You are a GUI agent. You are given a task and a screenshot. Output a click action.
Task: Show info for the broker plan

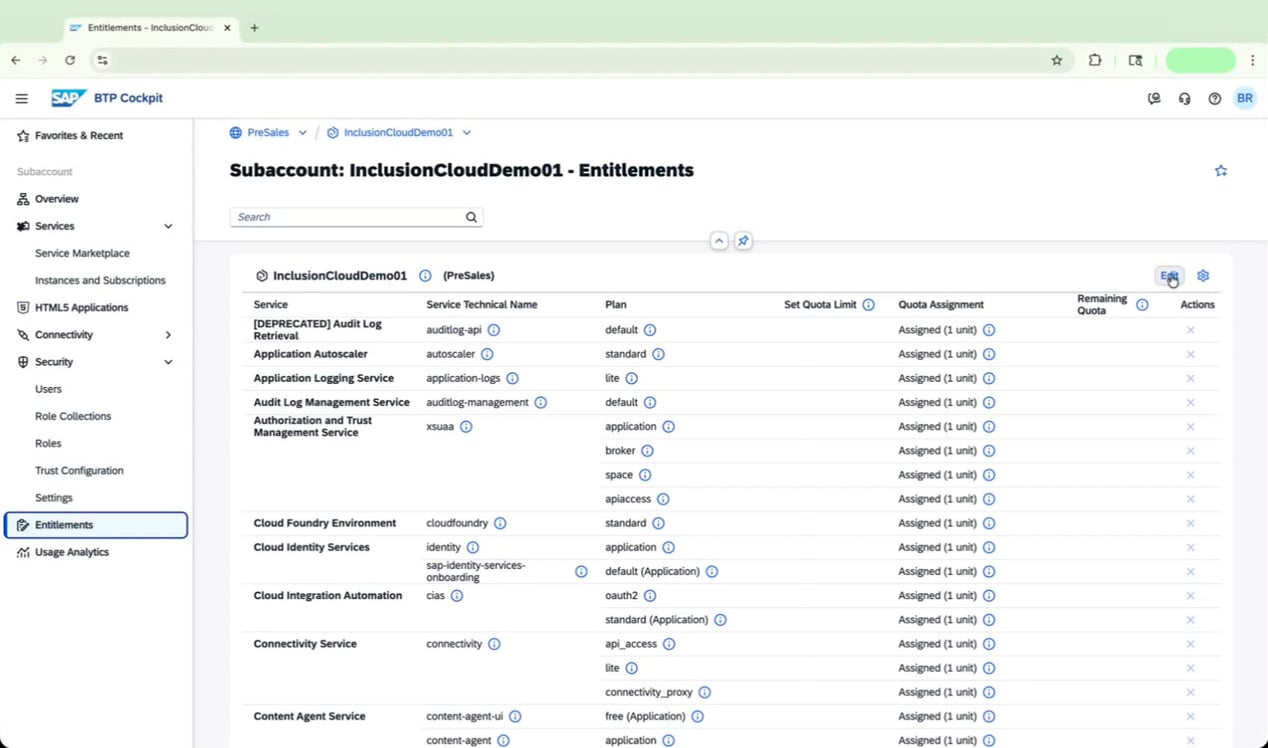coord(647,451)
